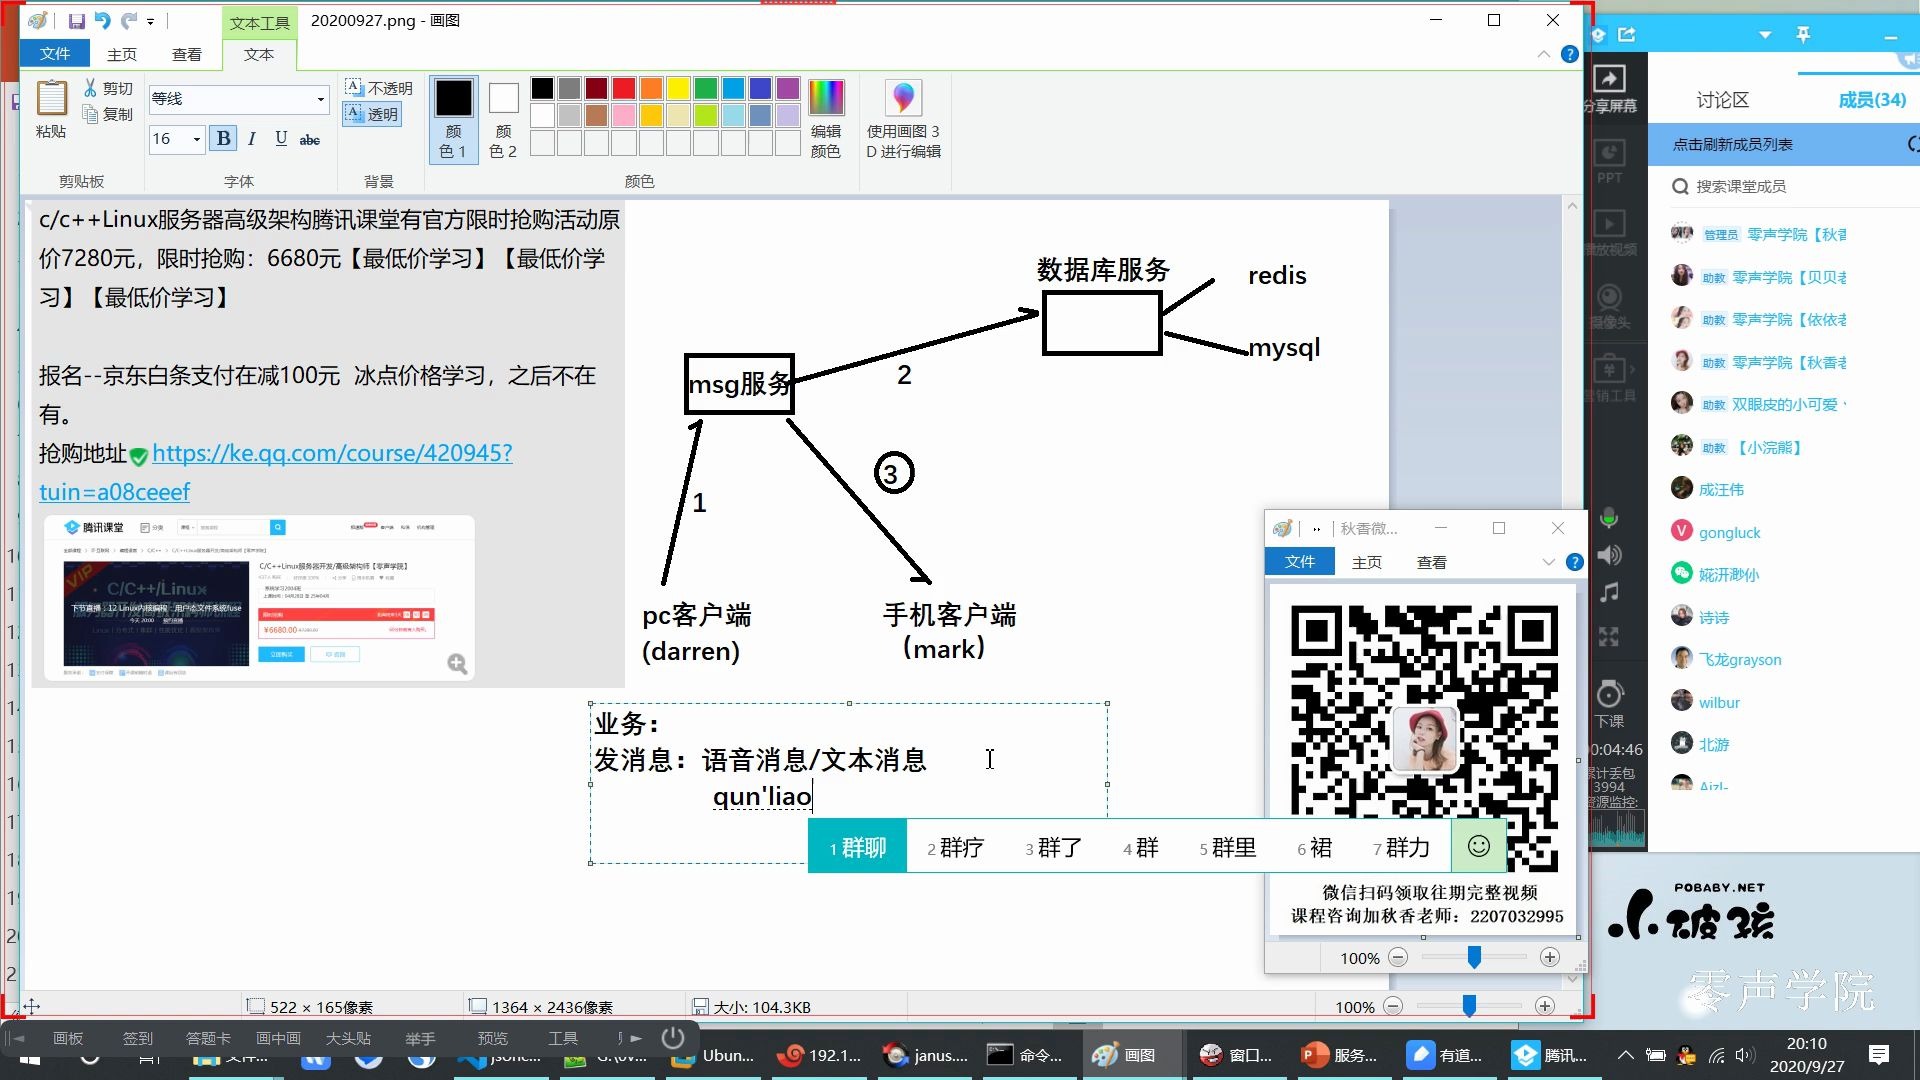Toggle Bold text formatting
The height and width of the screenshot is (1080, 1920).
point(223,139)
